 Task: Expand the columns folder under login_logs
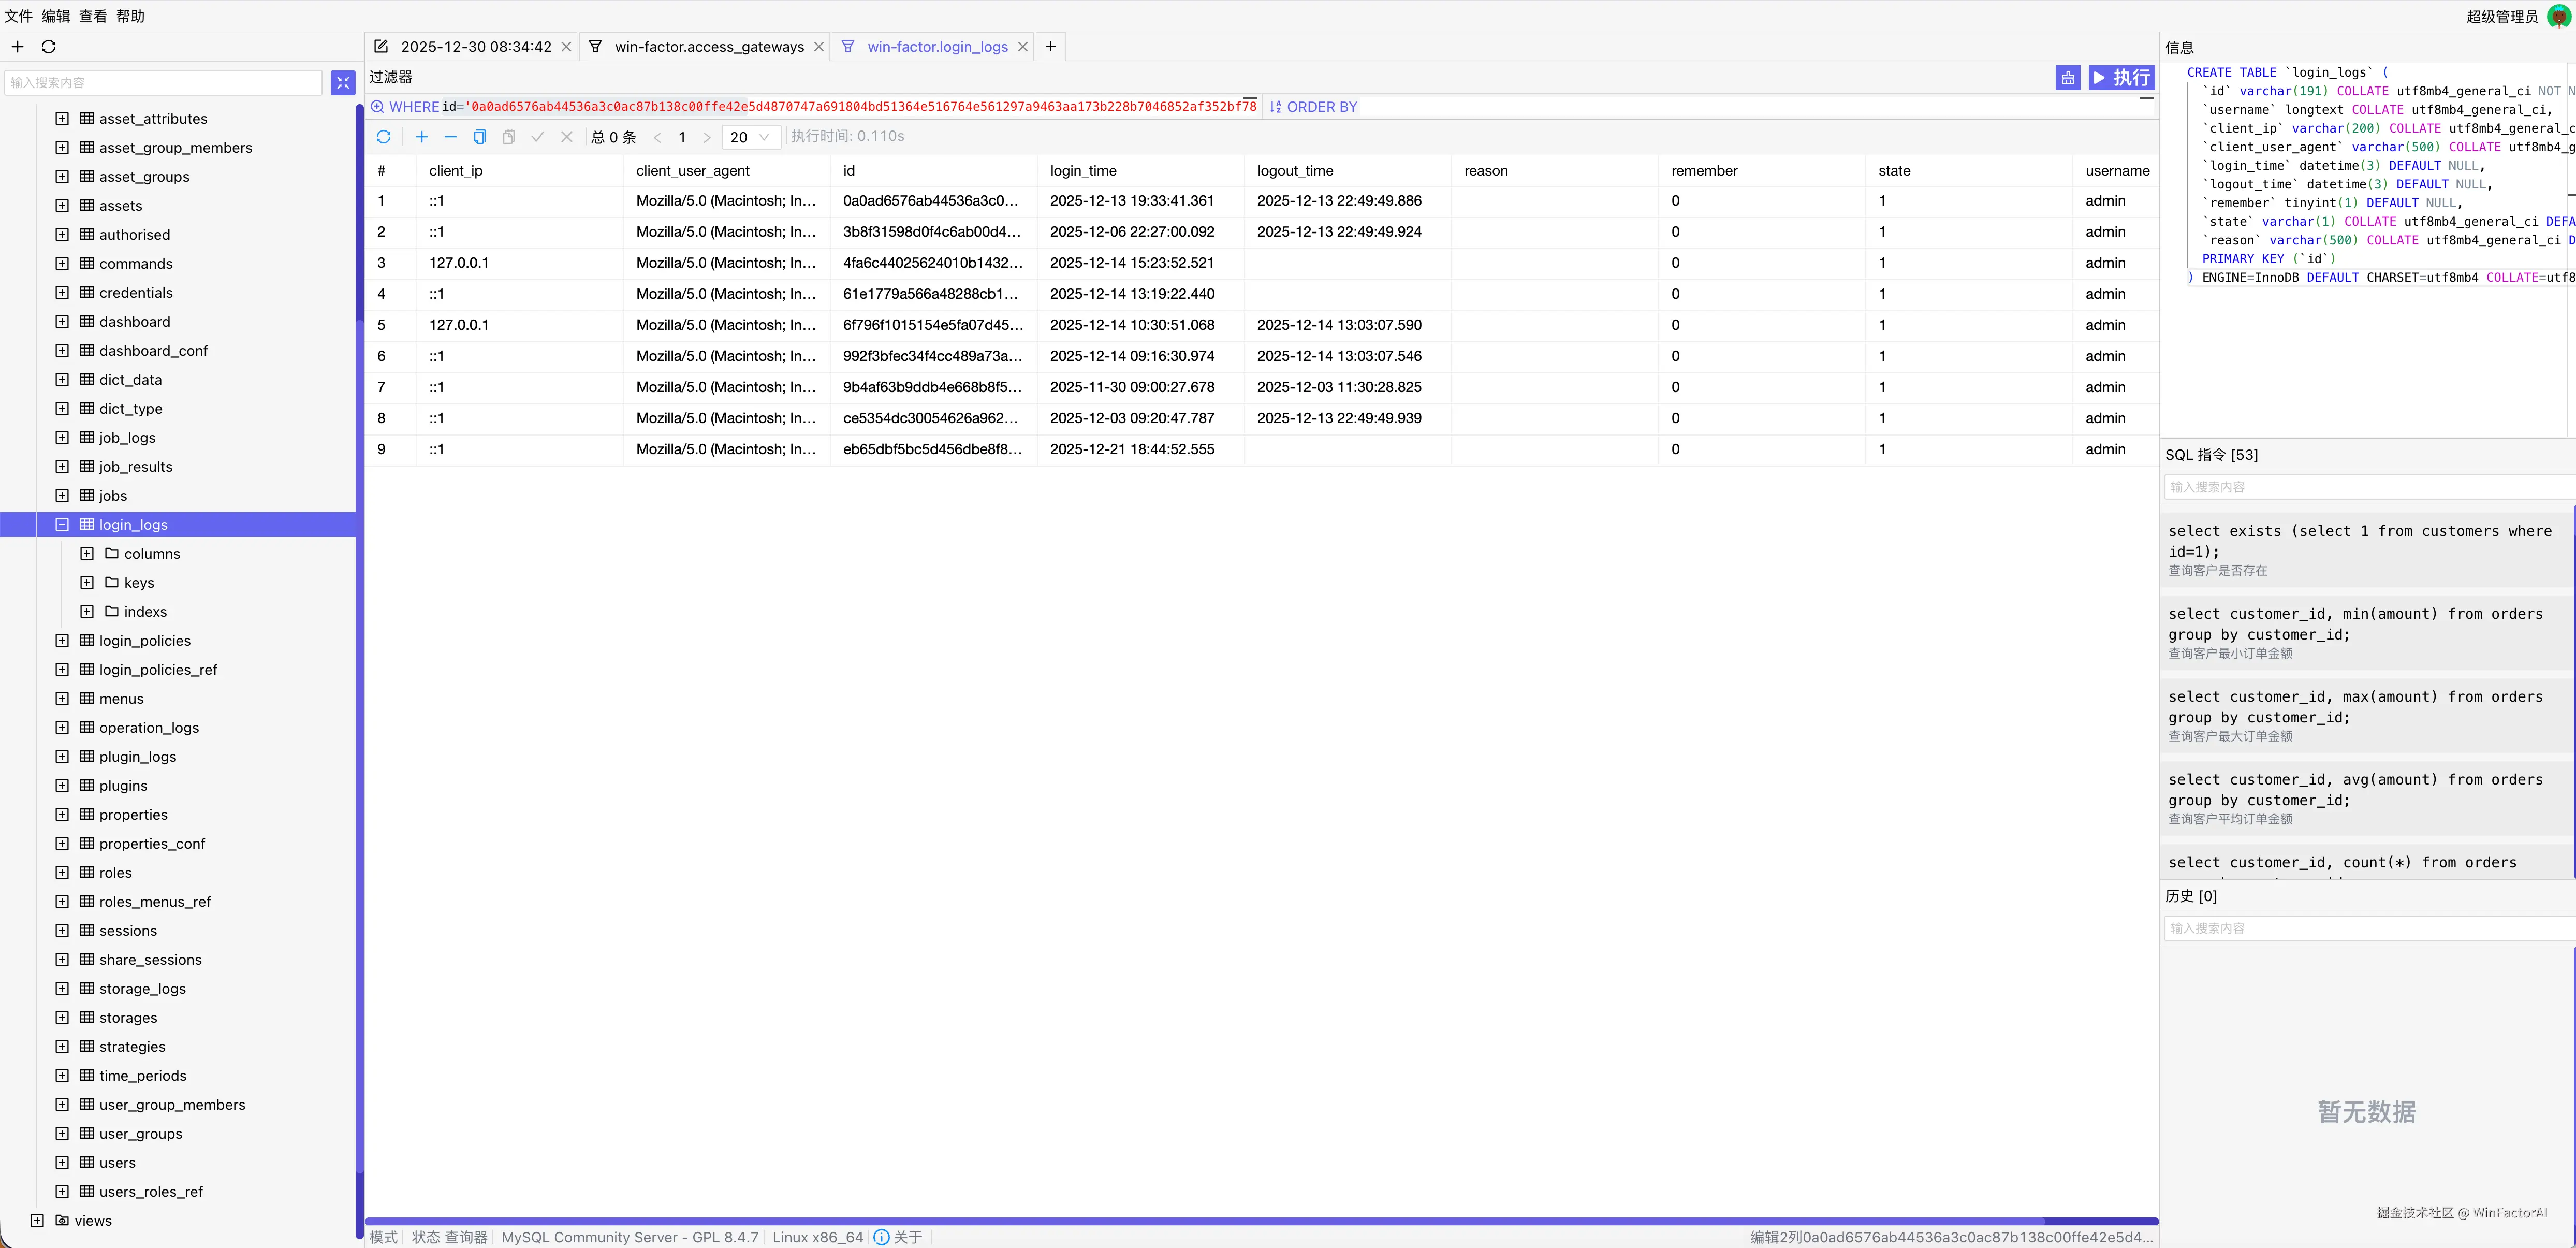tap(87, 553)
